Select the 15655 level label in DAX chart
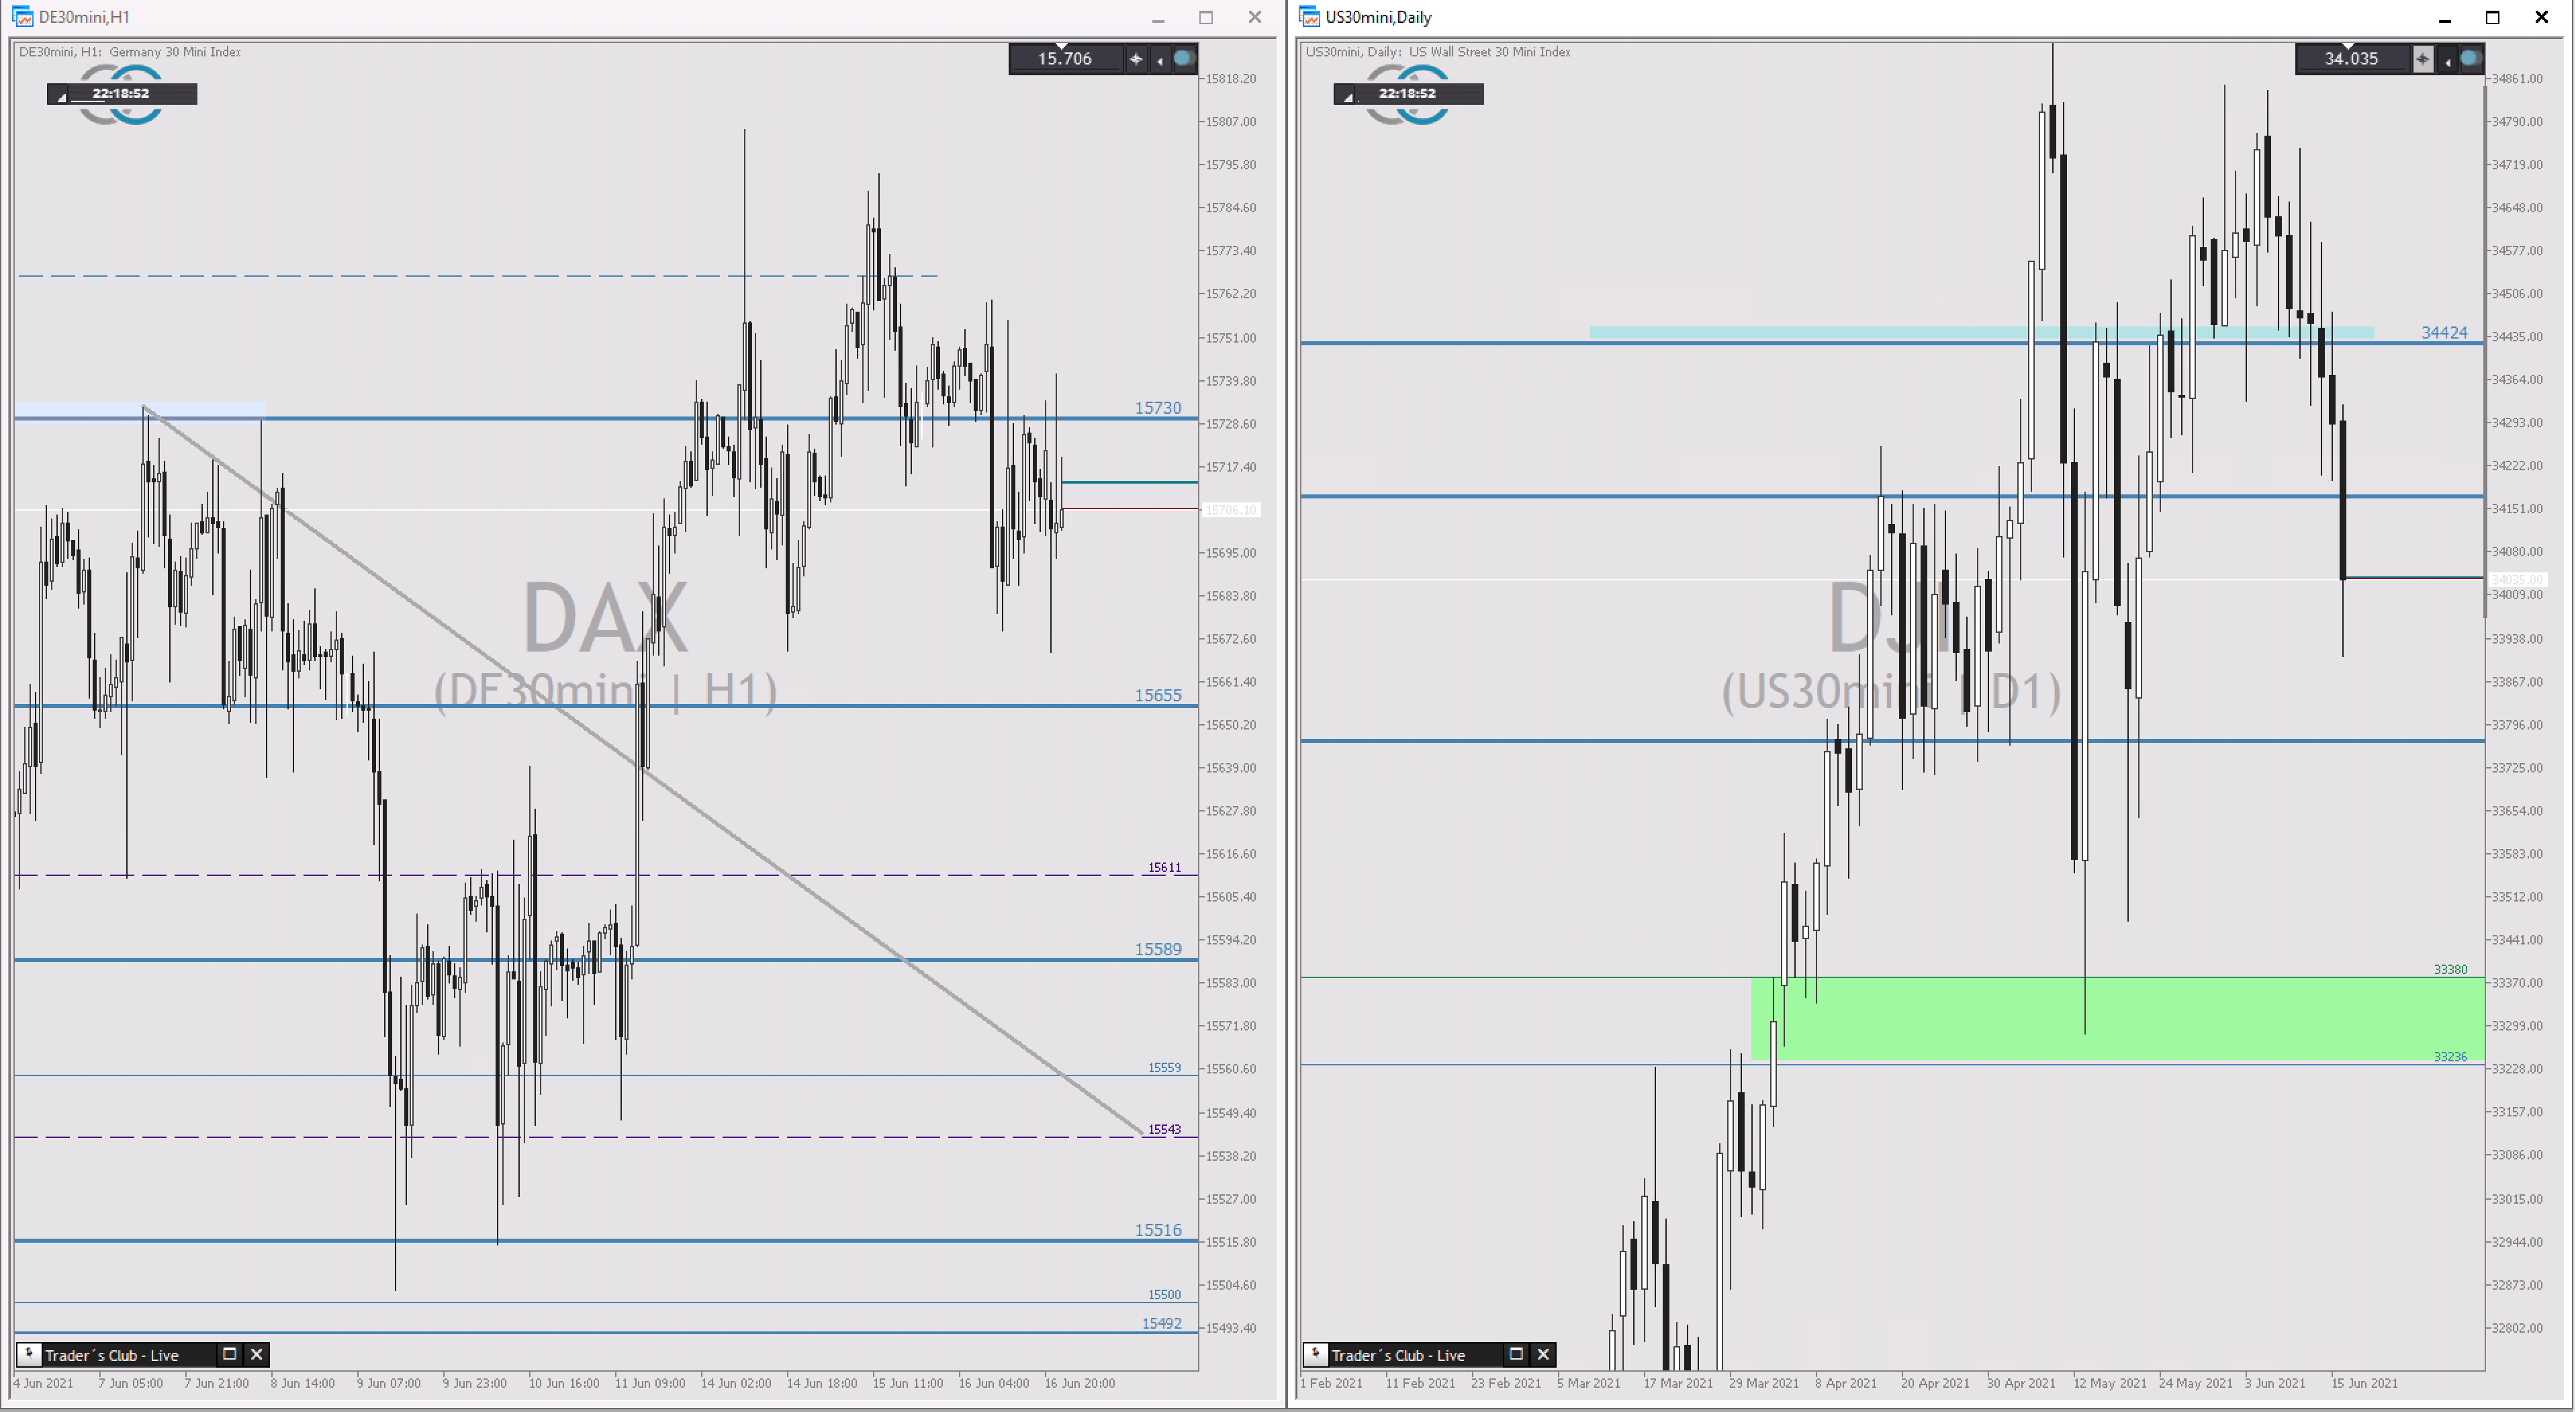This screenshot has height=1412, width=2576. coord(1158,695)
